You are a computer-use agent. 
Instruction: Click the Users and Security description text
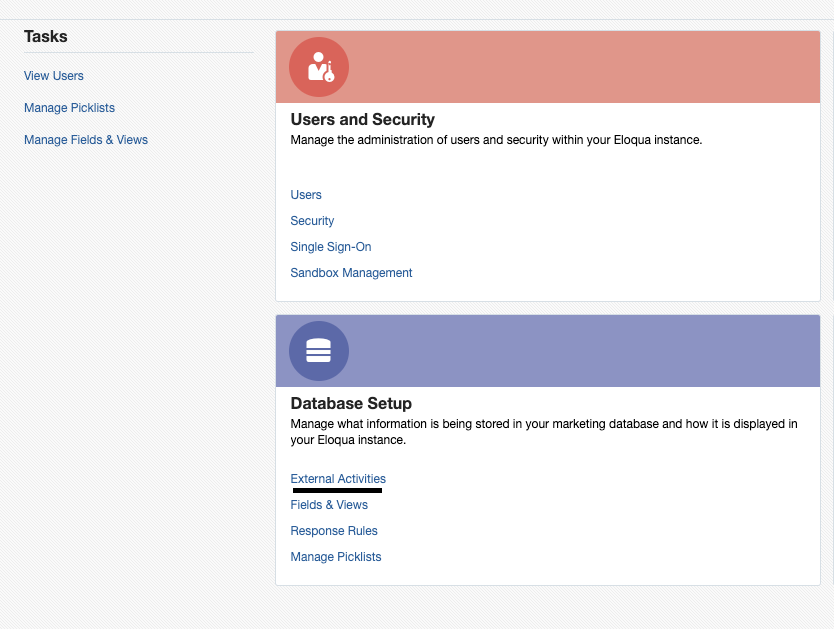pos(496,140)
